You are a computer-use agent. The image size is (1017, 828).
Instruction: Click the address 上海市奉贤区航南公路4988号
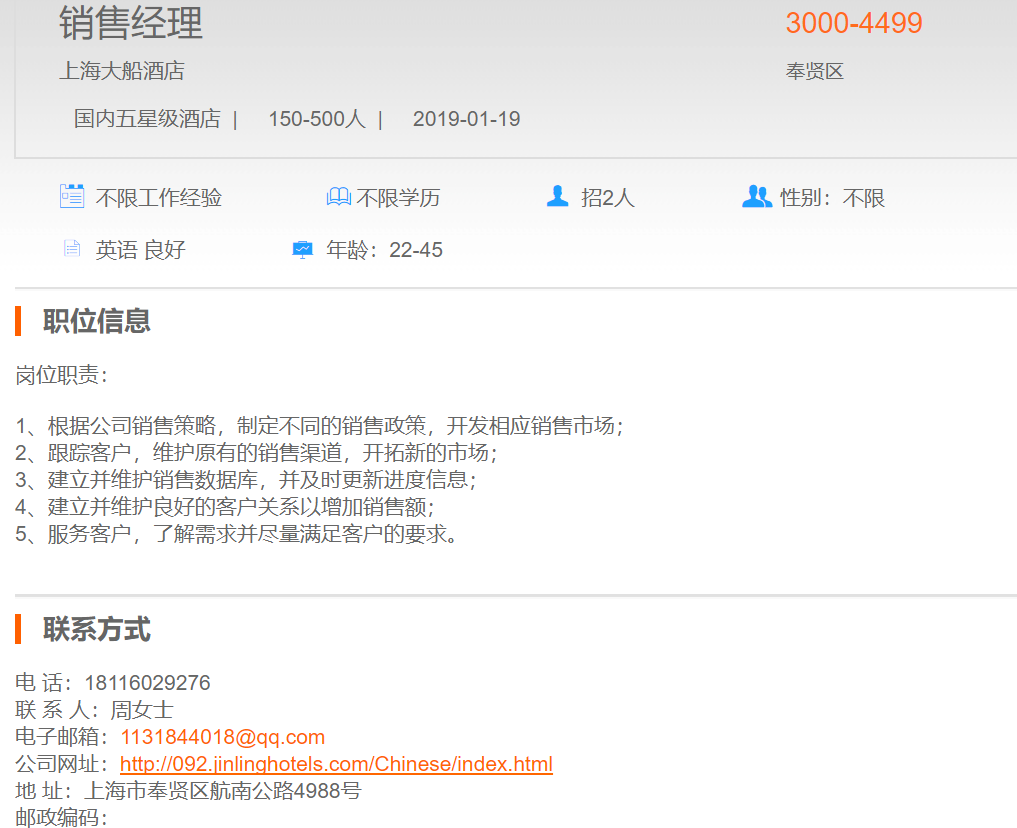point(221,791)
